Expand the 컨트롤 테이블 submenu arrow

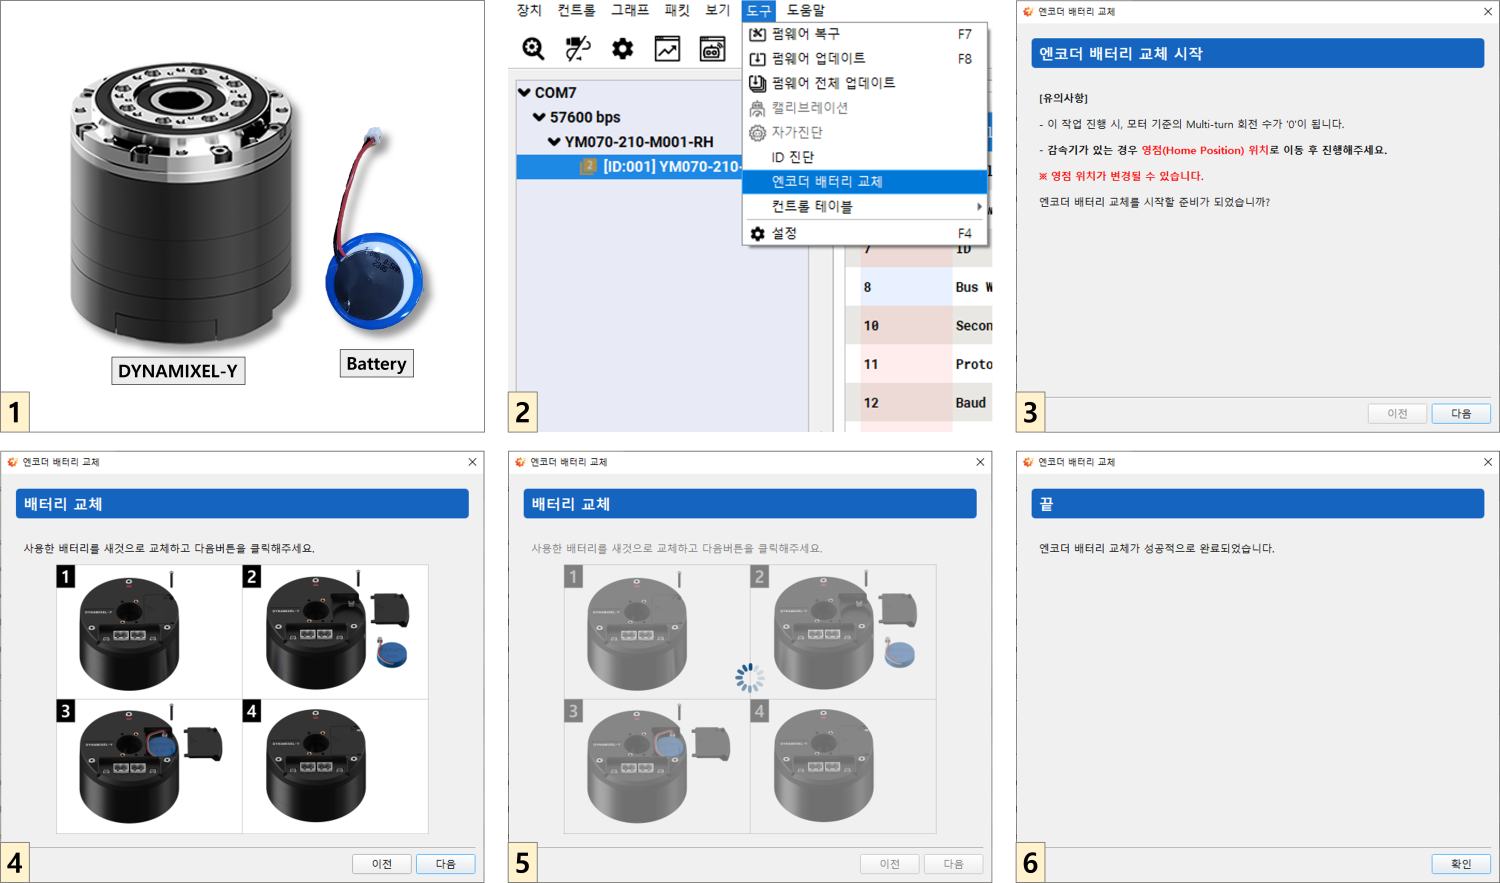tap(978, 207)
